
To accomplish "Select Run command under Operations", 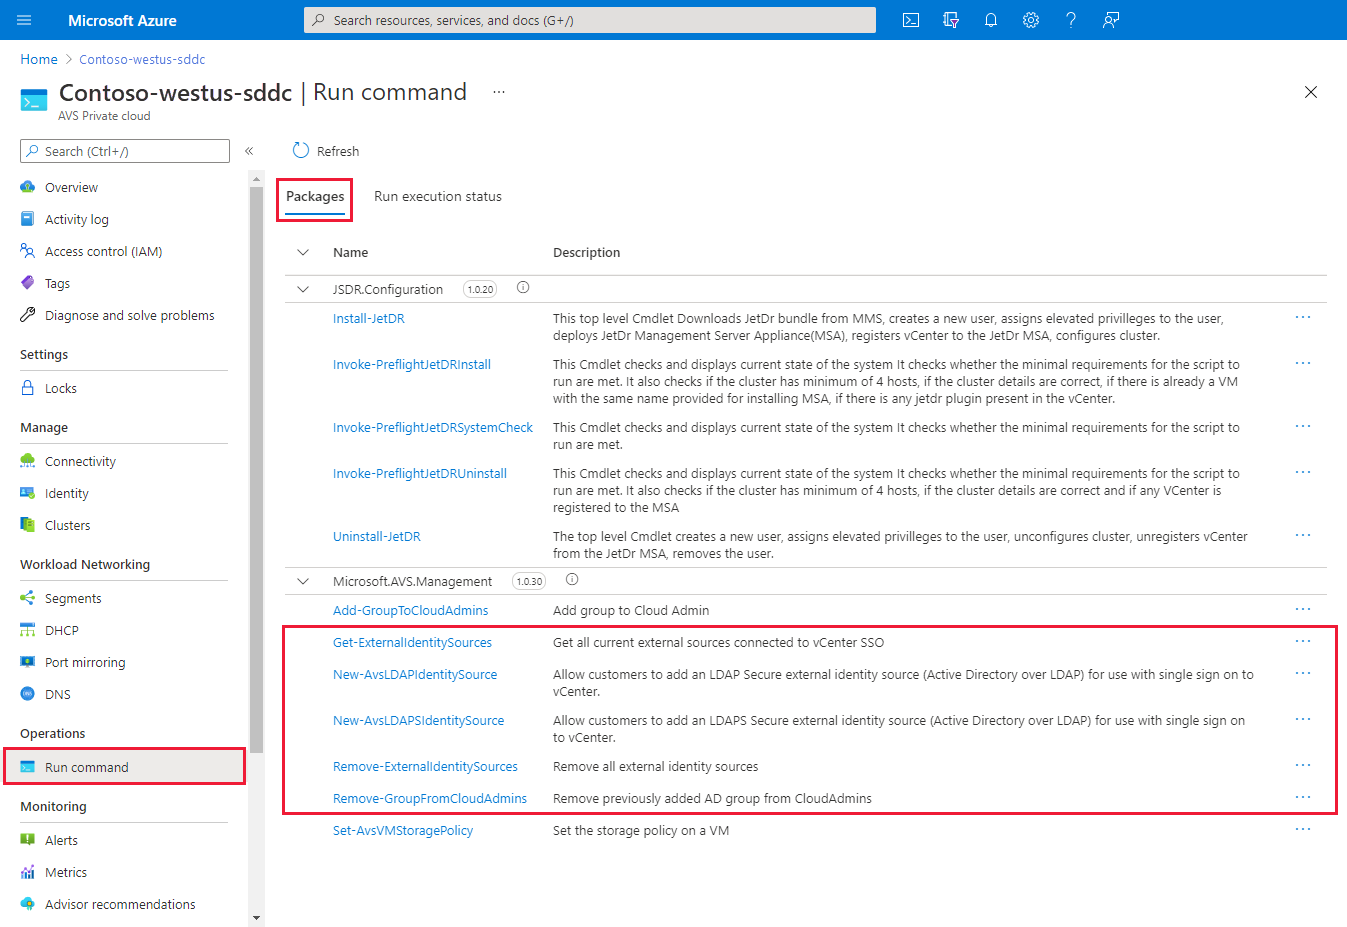I will tap(124, 767).
